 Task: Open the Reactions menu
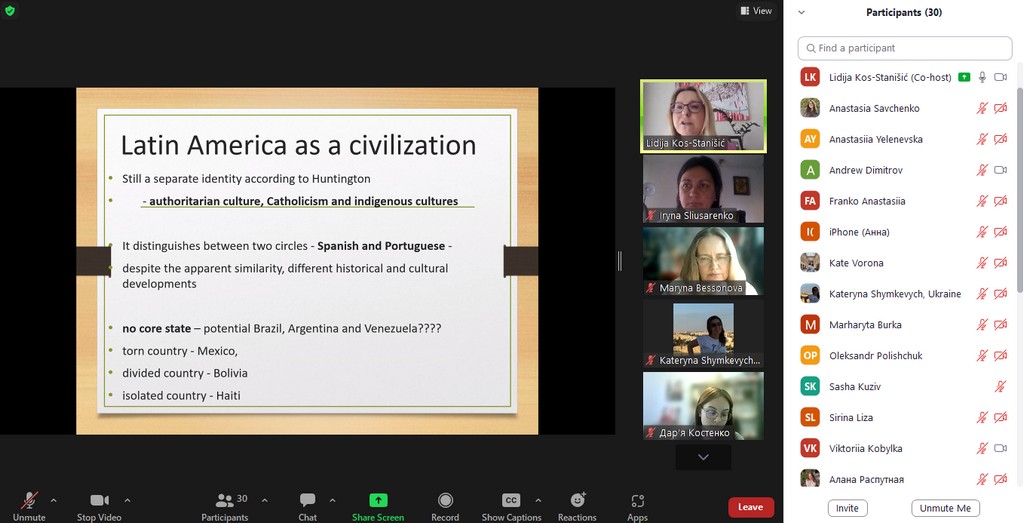pos(577,500)
